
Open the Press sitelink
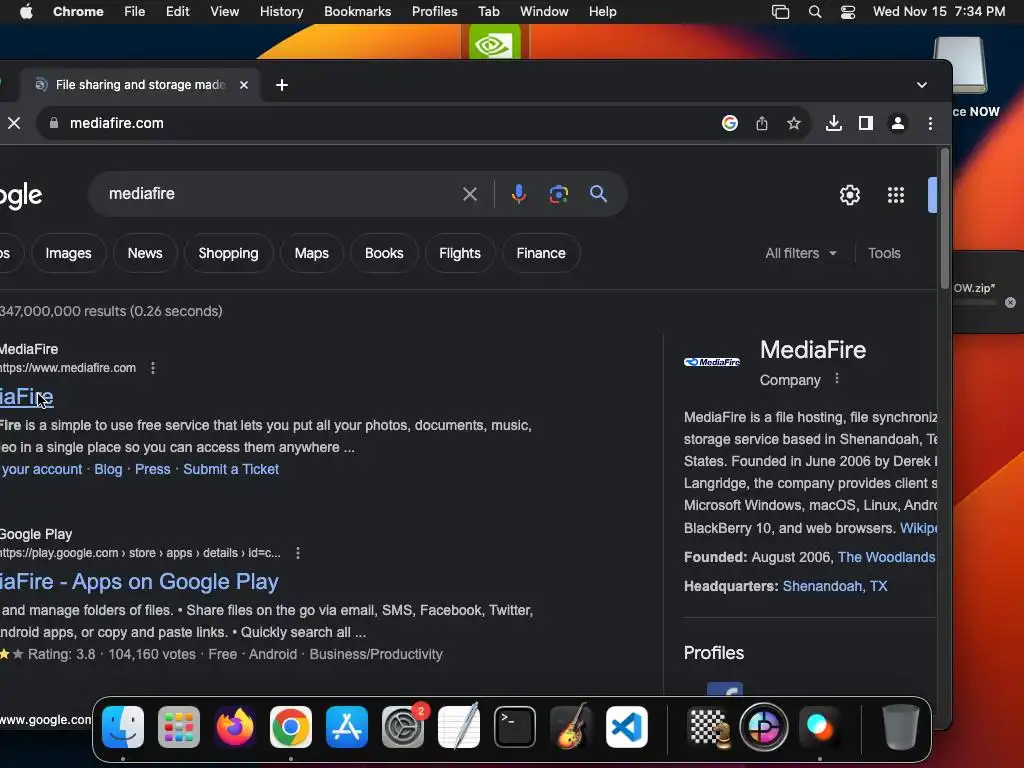[153, 470]
